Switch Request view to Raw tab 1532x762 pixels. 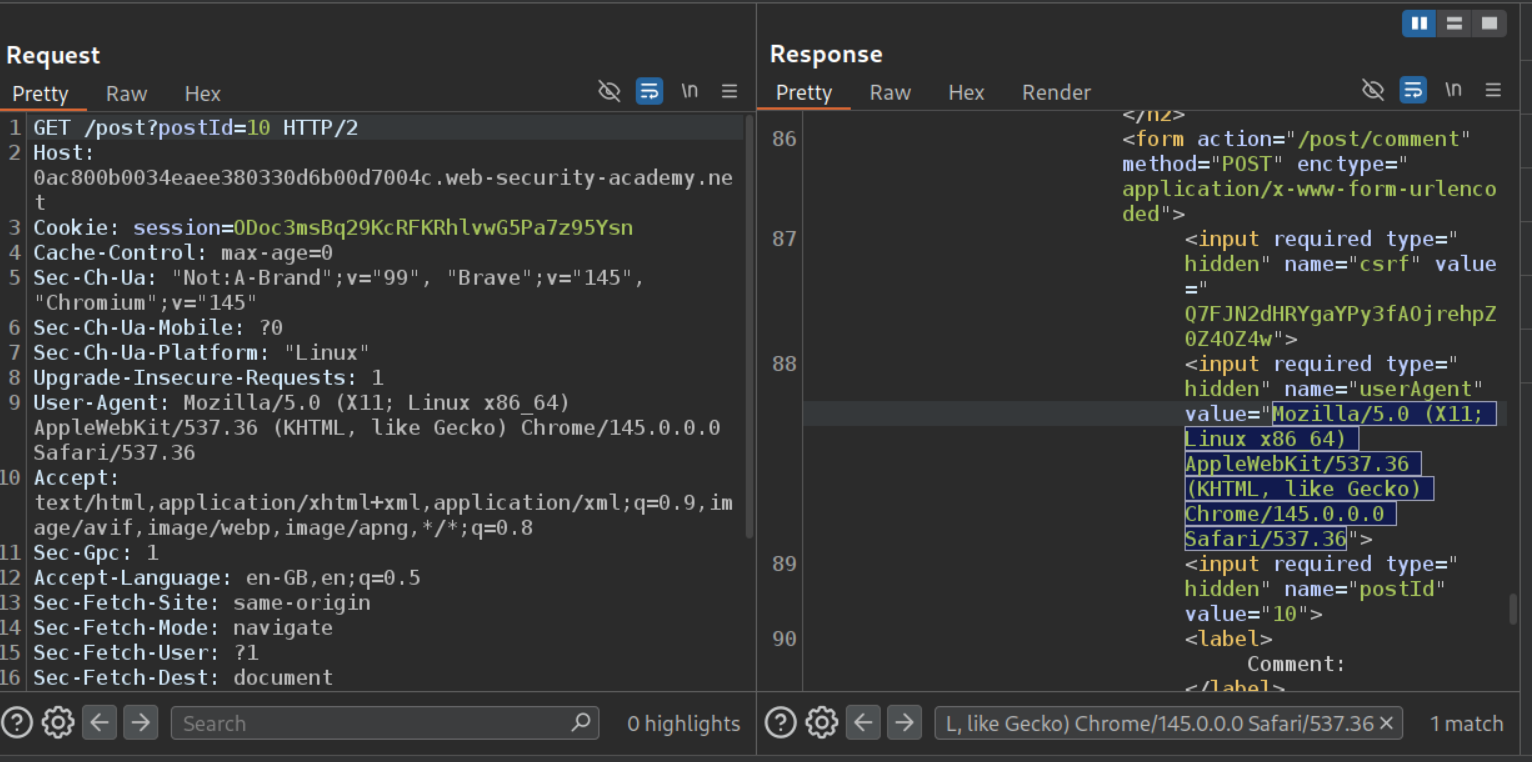(126, 94)
